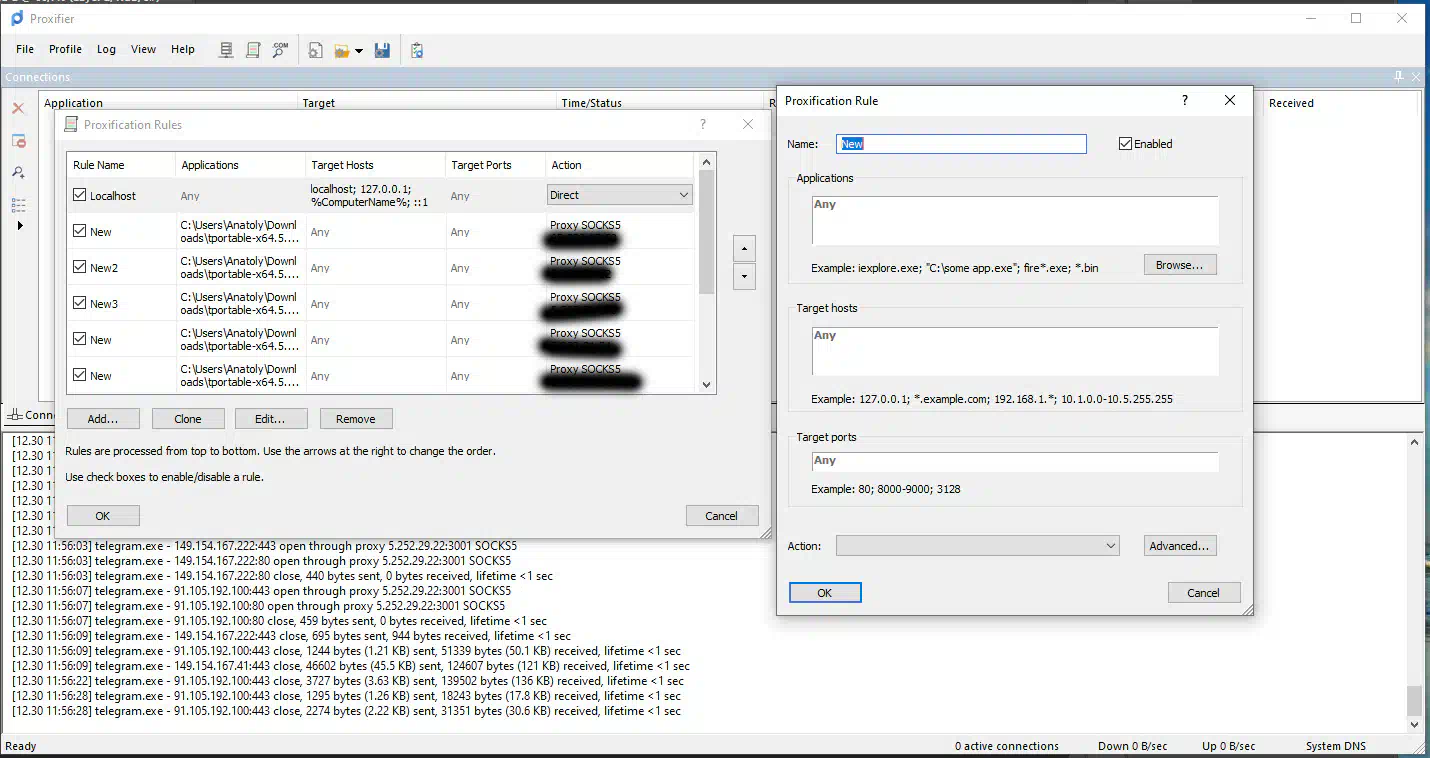
Task: Click the up arrow of the log scrollbar
Action: (x=1414, y=443)
